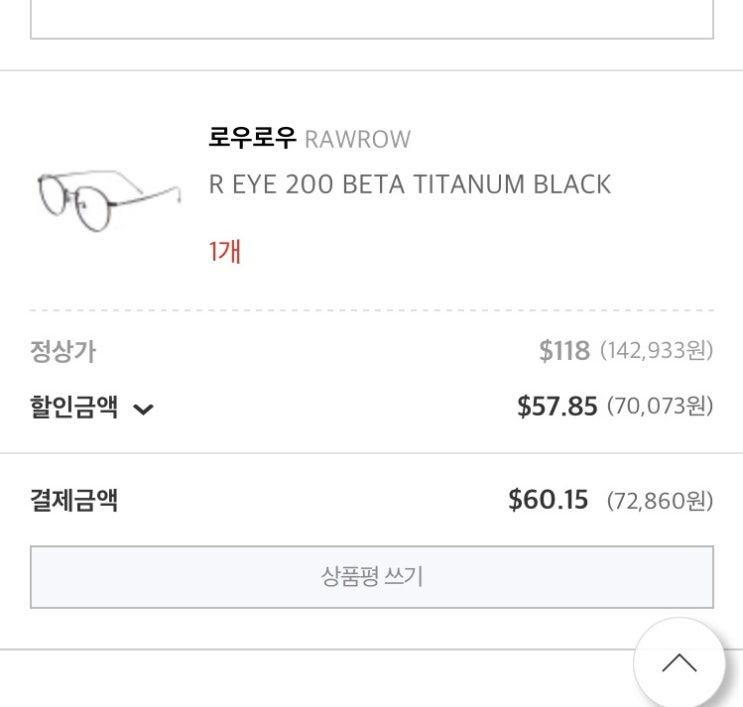Expand the 할인금액 chevron
This screenshot has width=743, height=707.
click(143, 408)
